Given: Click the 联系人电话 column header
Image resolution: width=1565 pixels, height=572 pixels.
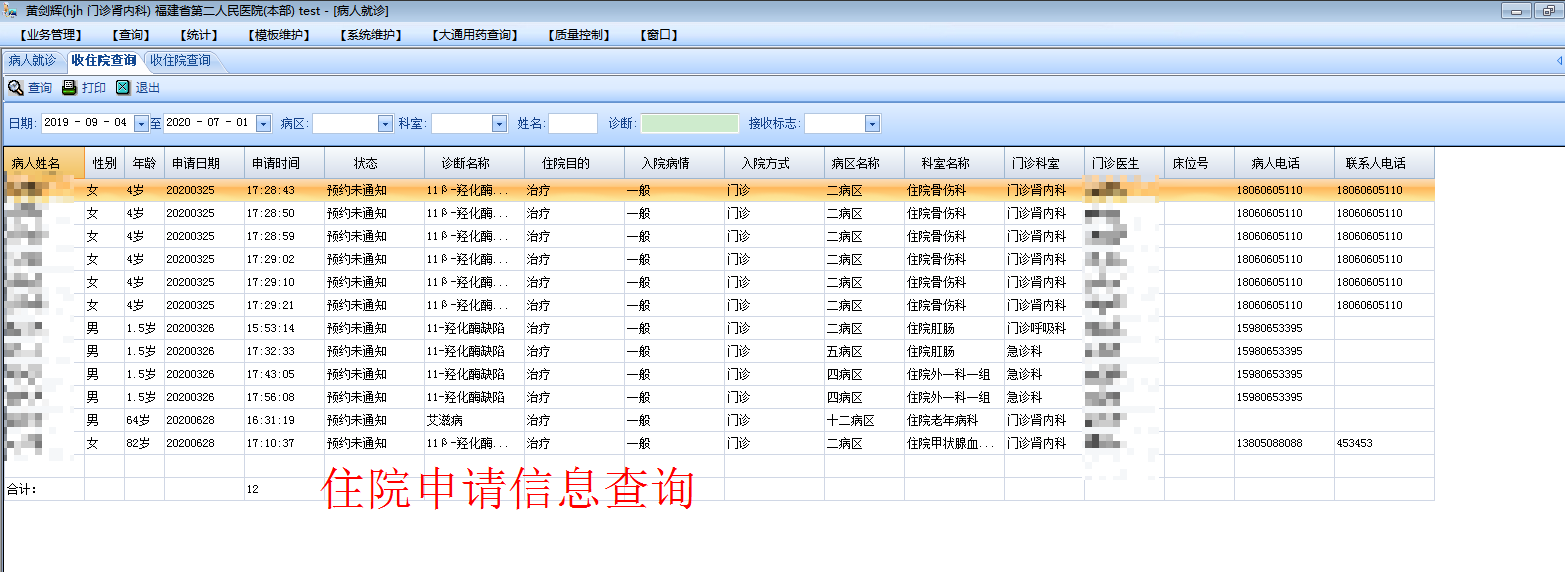Looking at the screenshot, I should [x=1384, y=163].
